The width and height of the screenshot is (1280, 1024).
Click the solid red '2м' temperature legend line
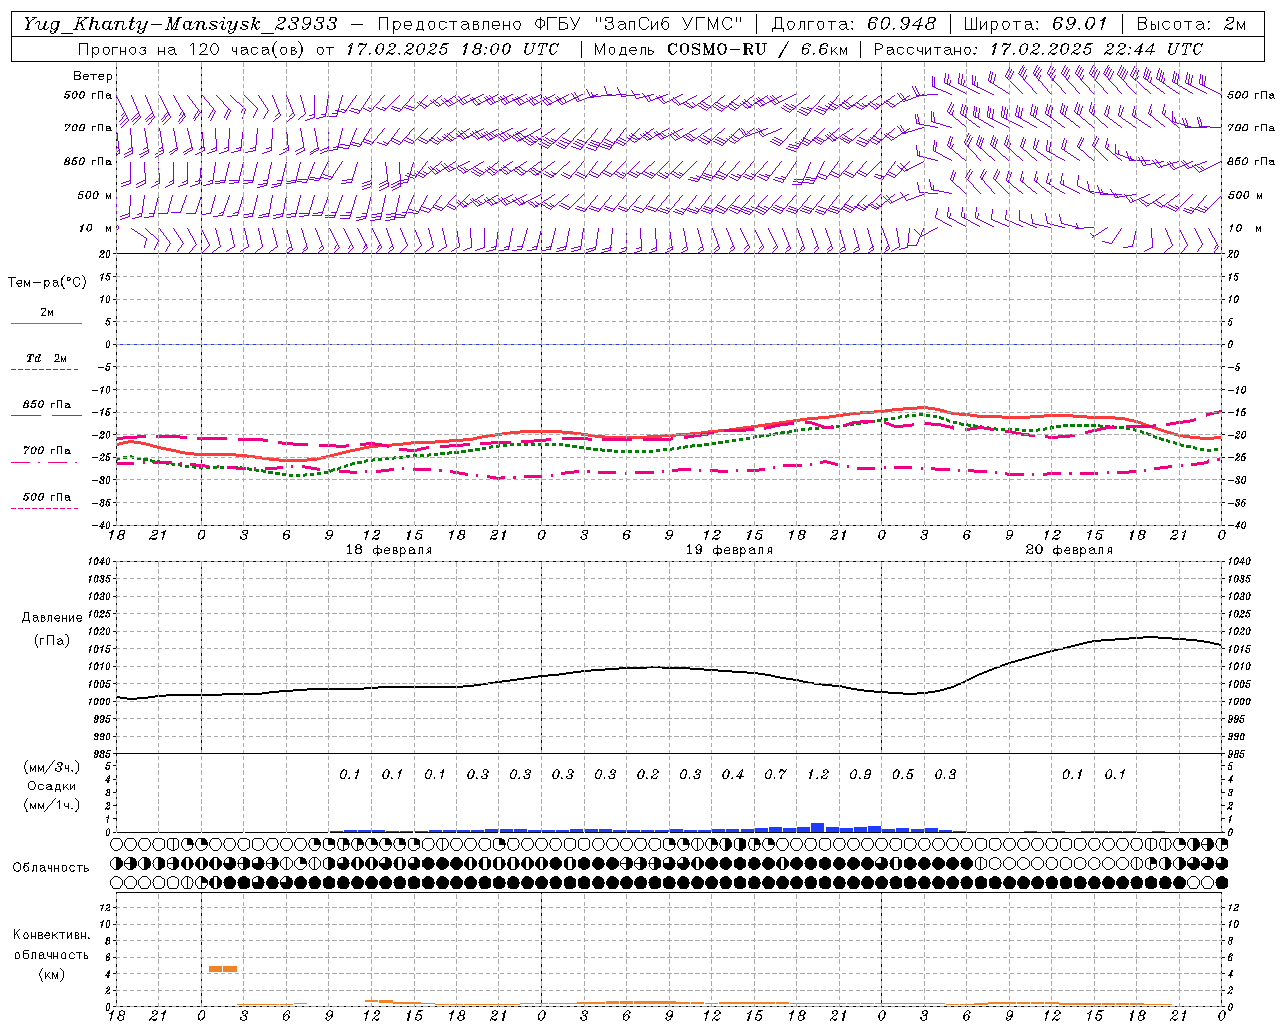click(46, 323)
